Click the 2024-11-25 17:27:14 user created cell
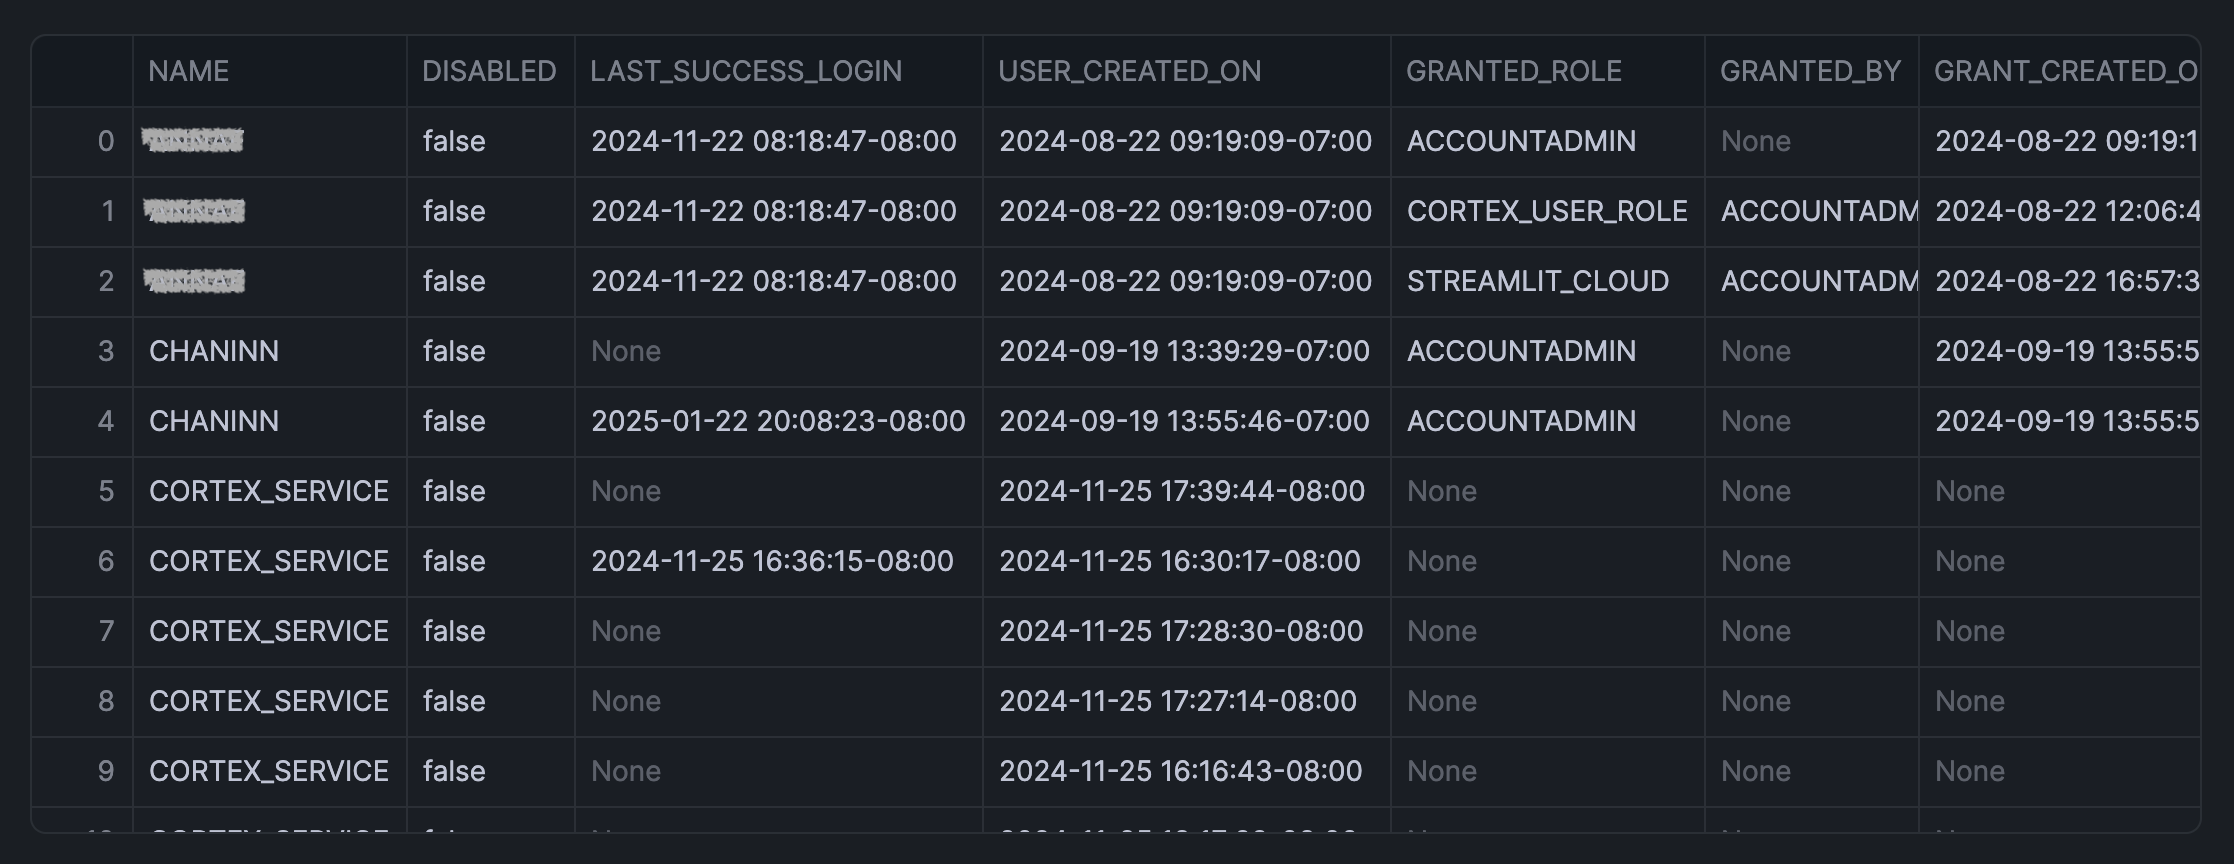 (1178, 701)
